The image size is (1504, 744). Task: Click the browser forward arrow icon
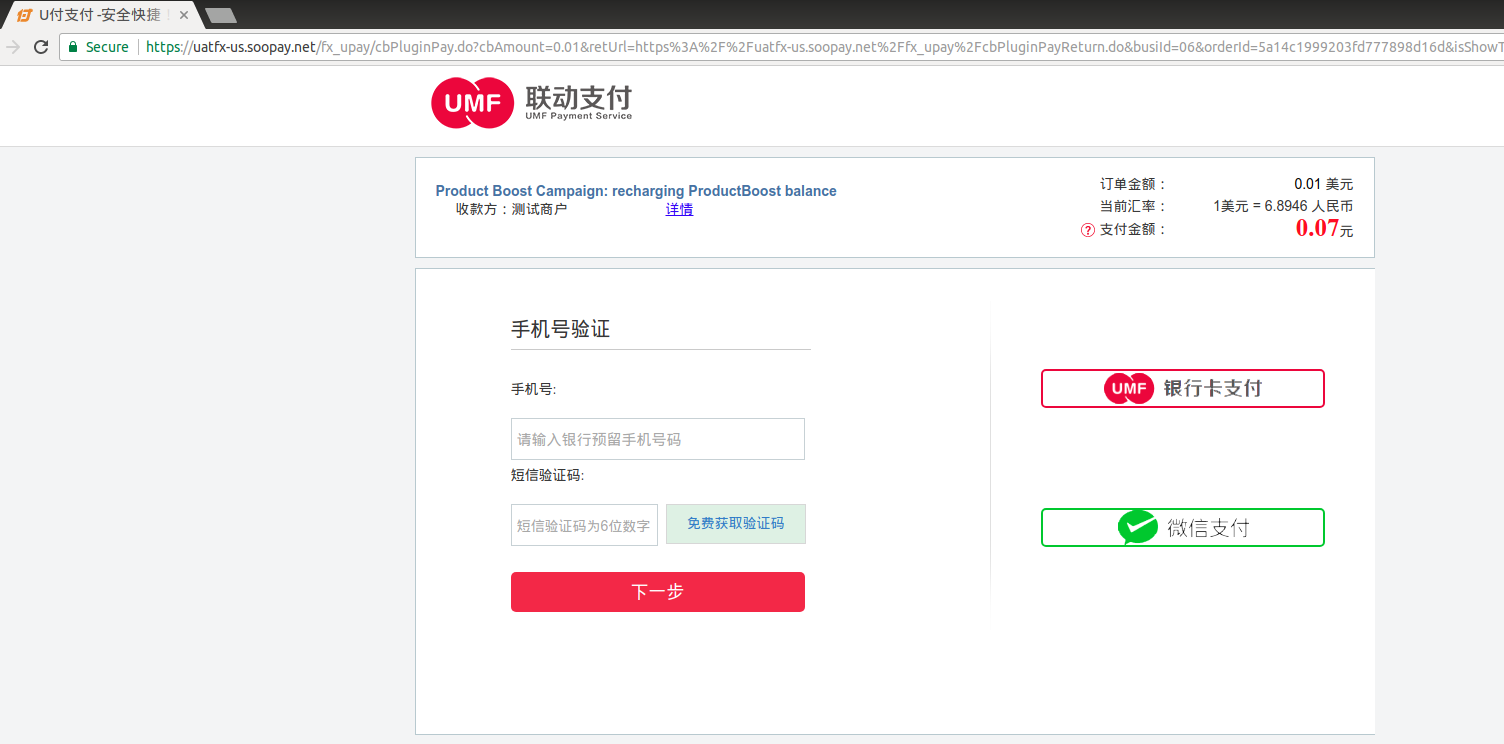(12, 46)
